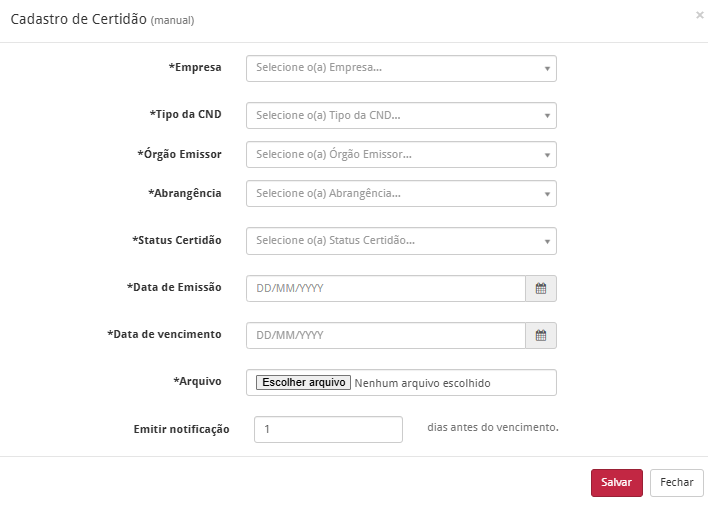Focus the Data de vencimento date field
Screen dimensions: 708x506
386,336
